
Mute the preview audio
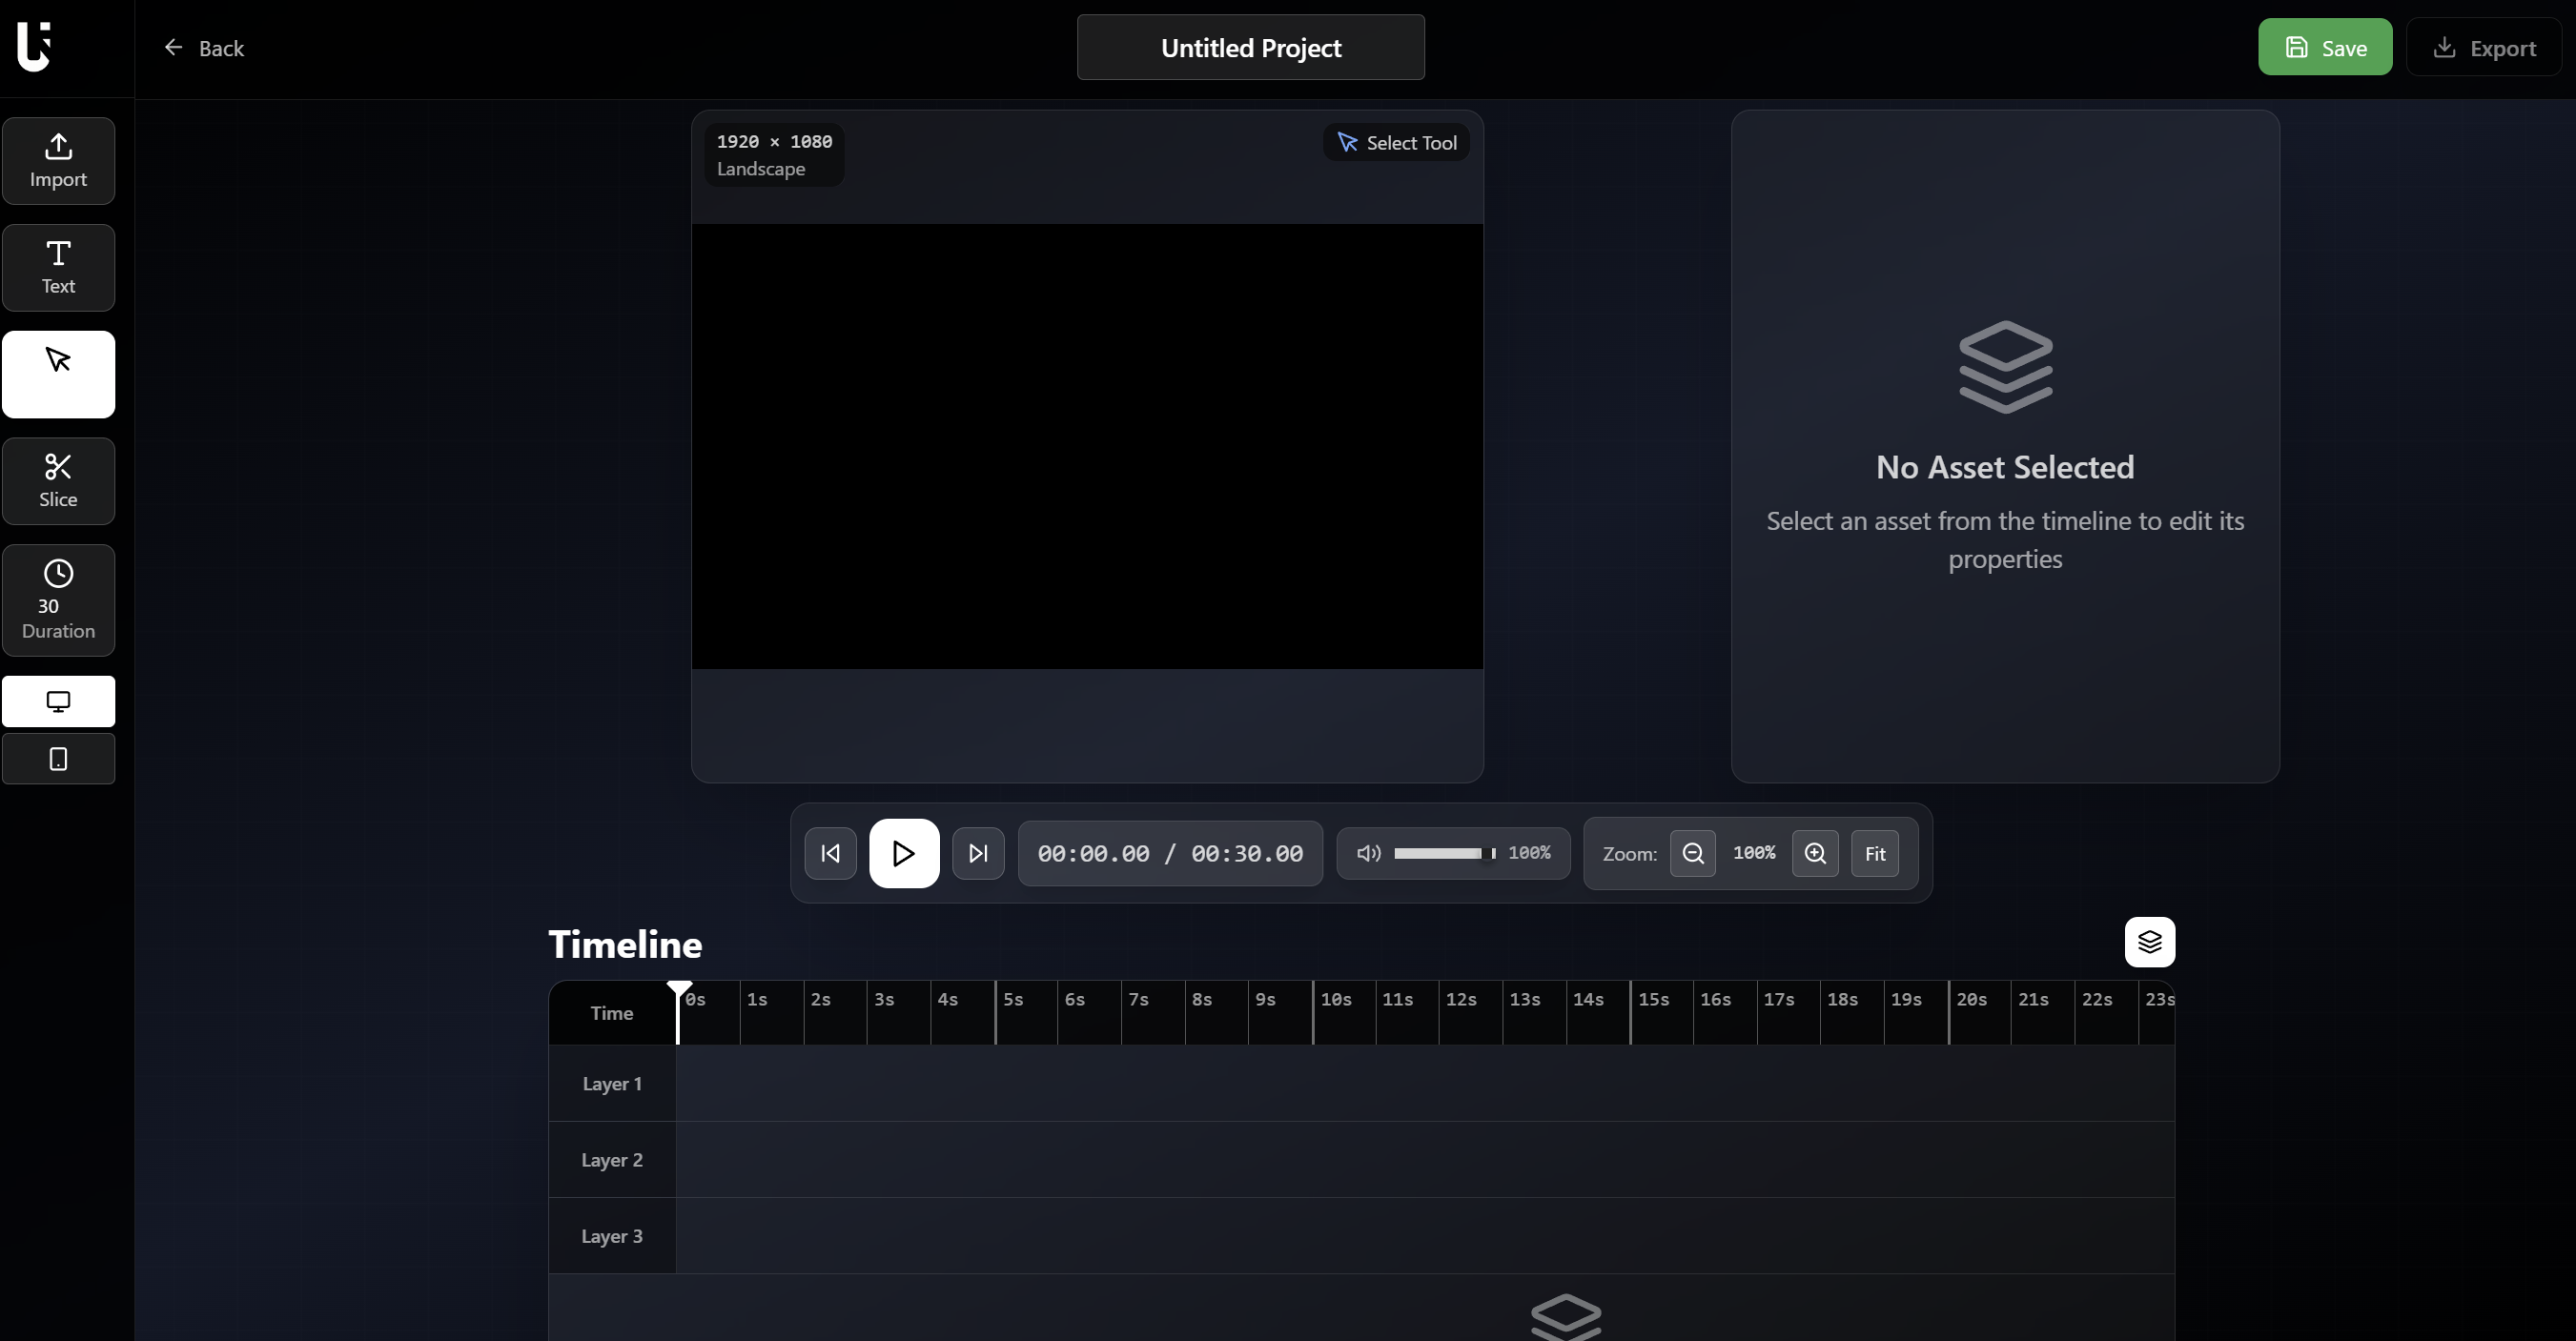pos(1367,853)
